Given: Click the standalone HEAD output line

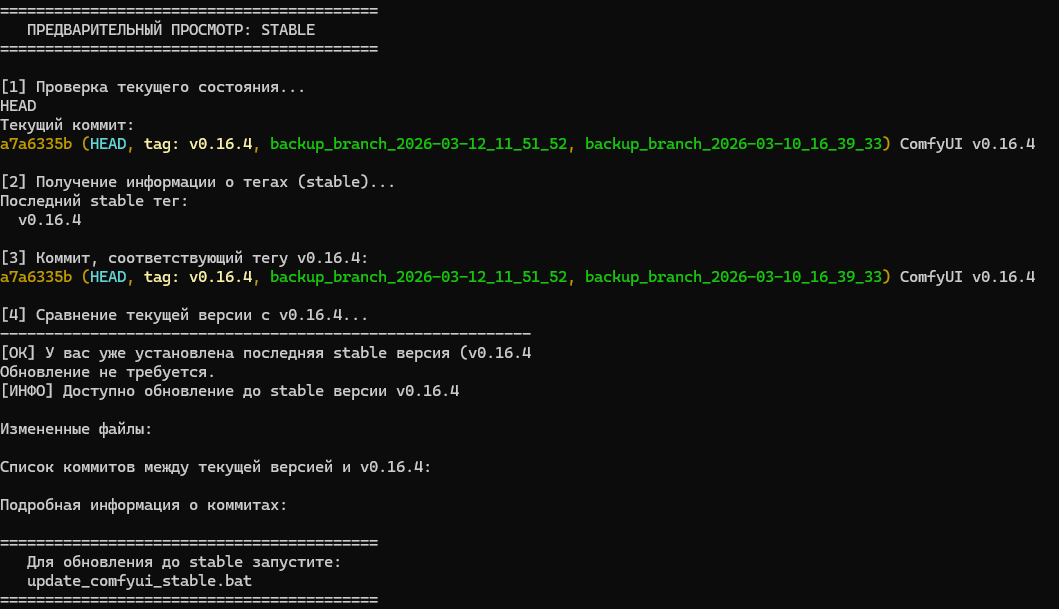Looking at the screenshot, I should (x=18, y=106).
